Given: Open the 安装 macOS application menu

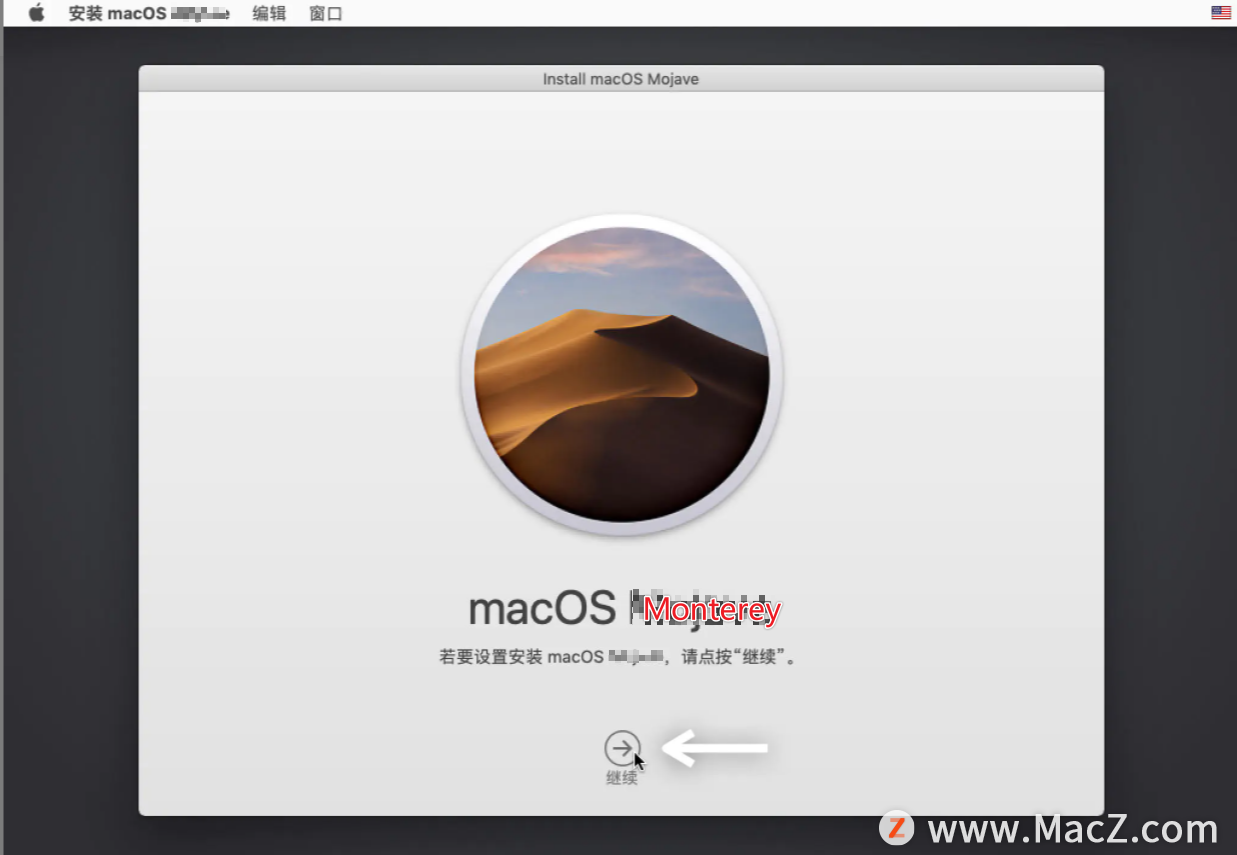Looking at the screenshot, I should pyautogui.click(x=149, y=13).
